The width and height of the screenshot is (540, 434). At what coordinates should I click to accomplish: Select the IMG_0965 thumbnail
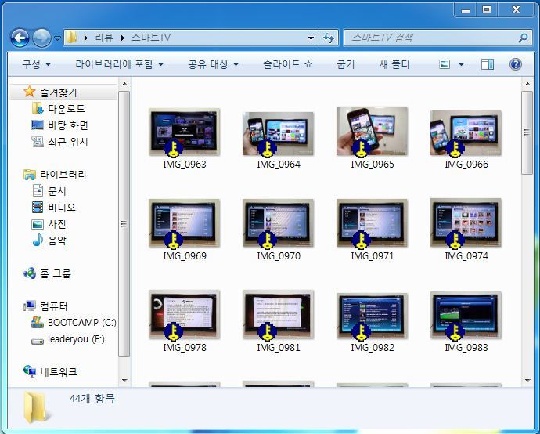[x=372, y=138]
